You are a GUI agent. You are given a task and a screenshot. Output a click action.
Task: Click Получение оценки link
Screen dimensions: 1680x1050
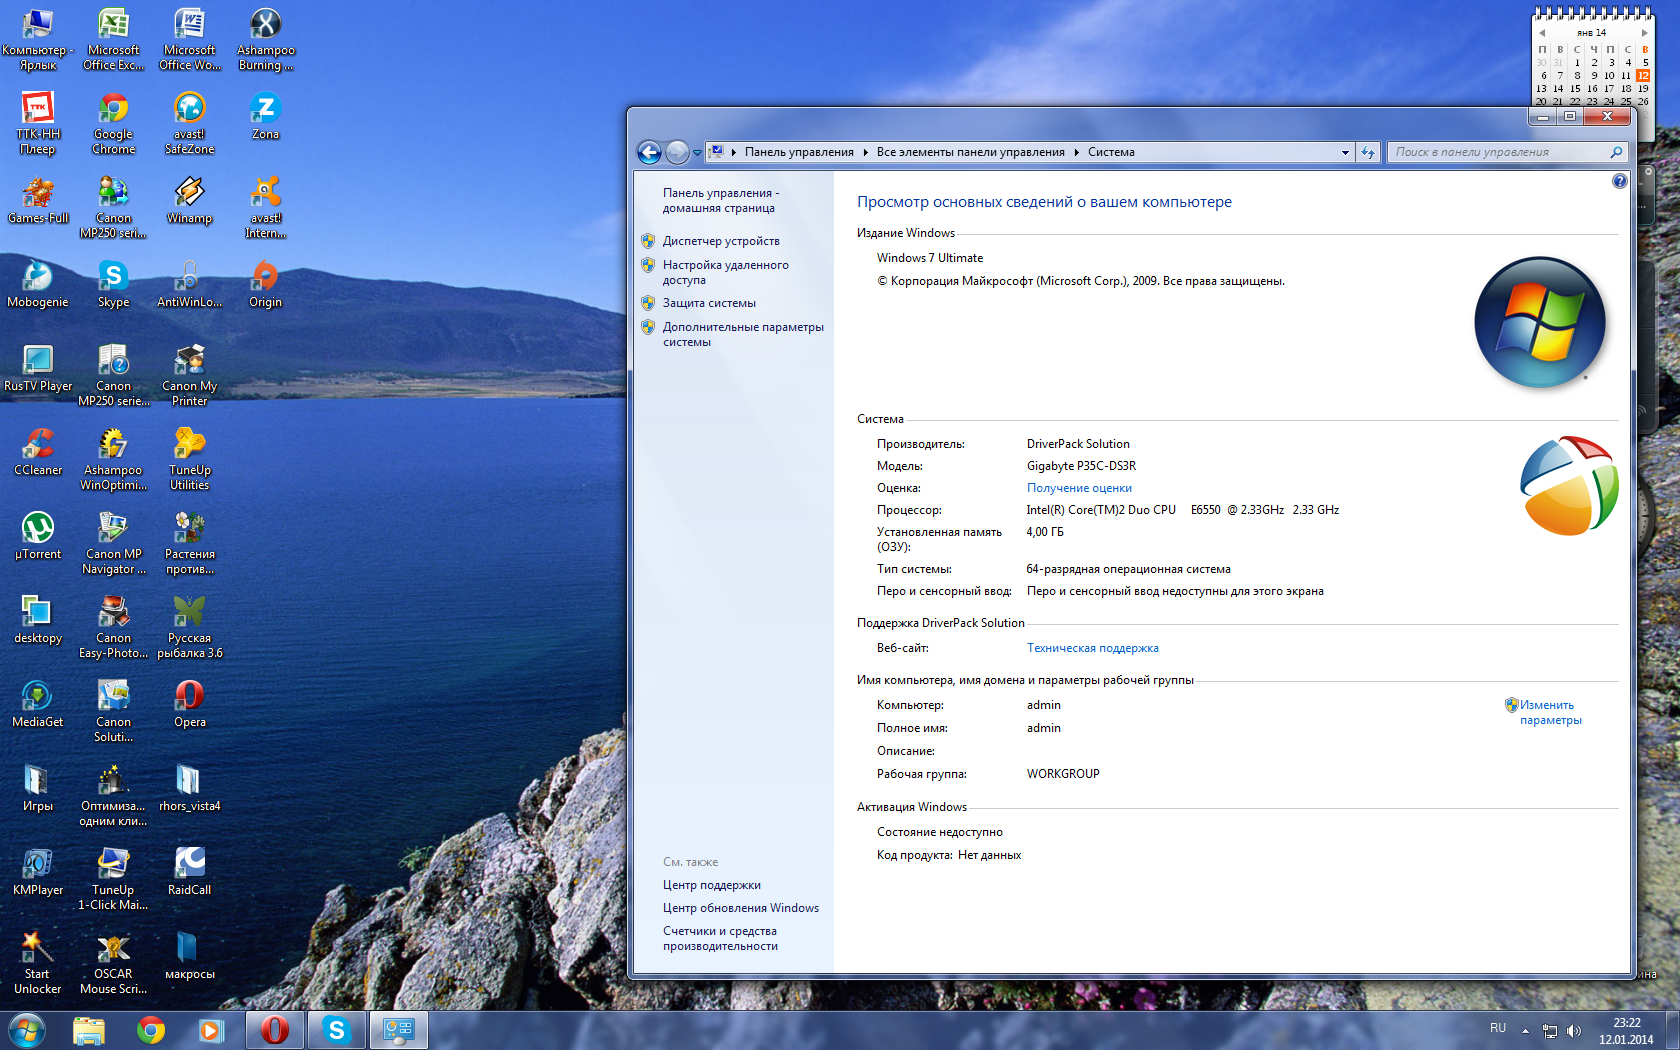click(x=1079, y=488)
